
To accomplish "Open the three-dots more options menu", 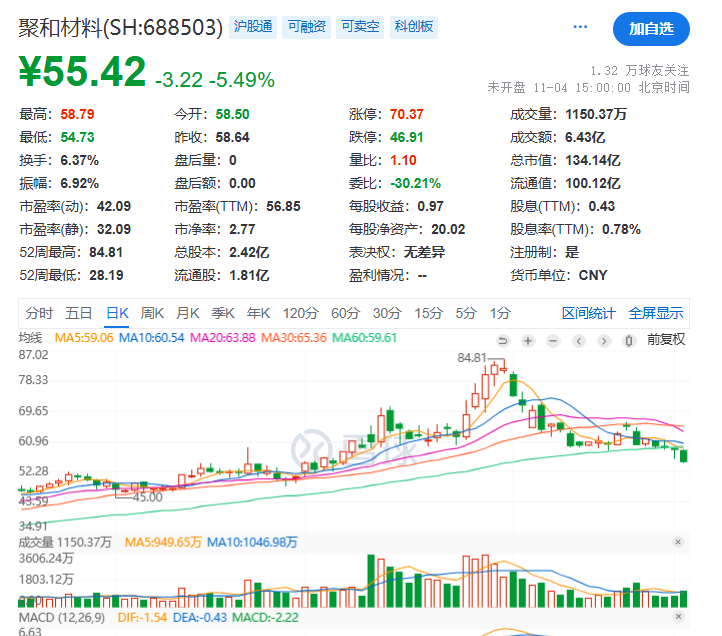I will (x=580, y=27).
